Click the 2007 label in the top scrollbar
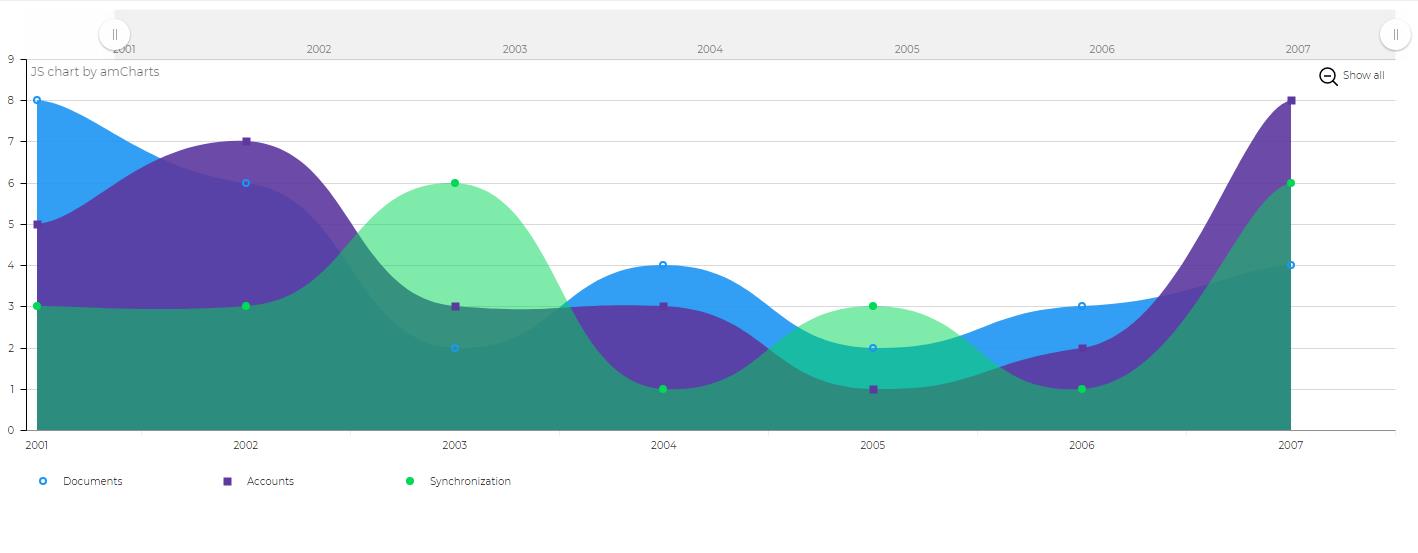Screen dimensions: 1418x553 (1298, 49)
